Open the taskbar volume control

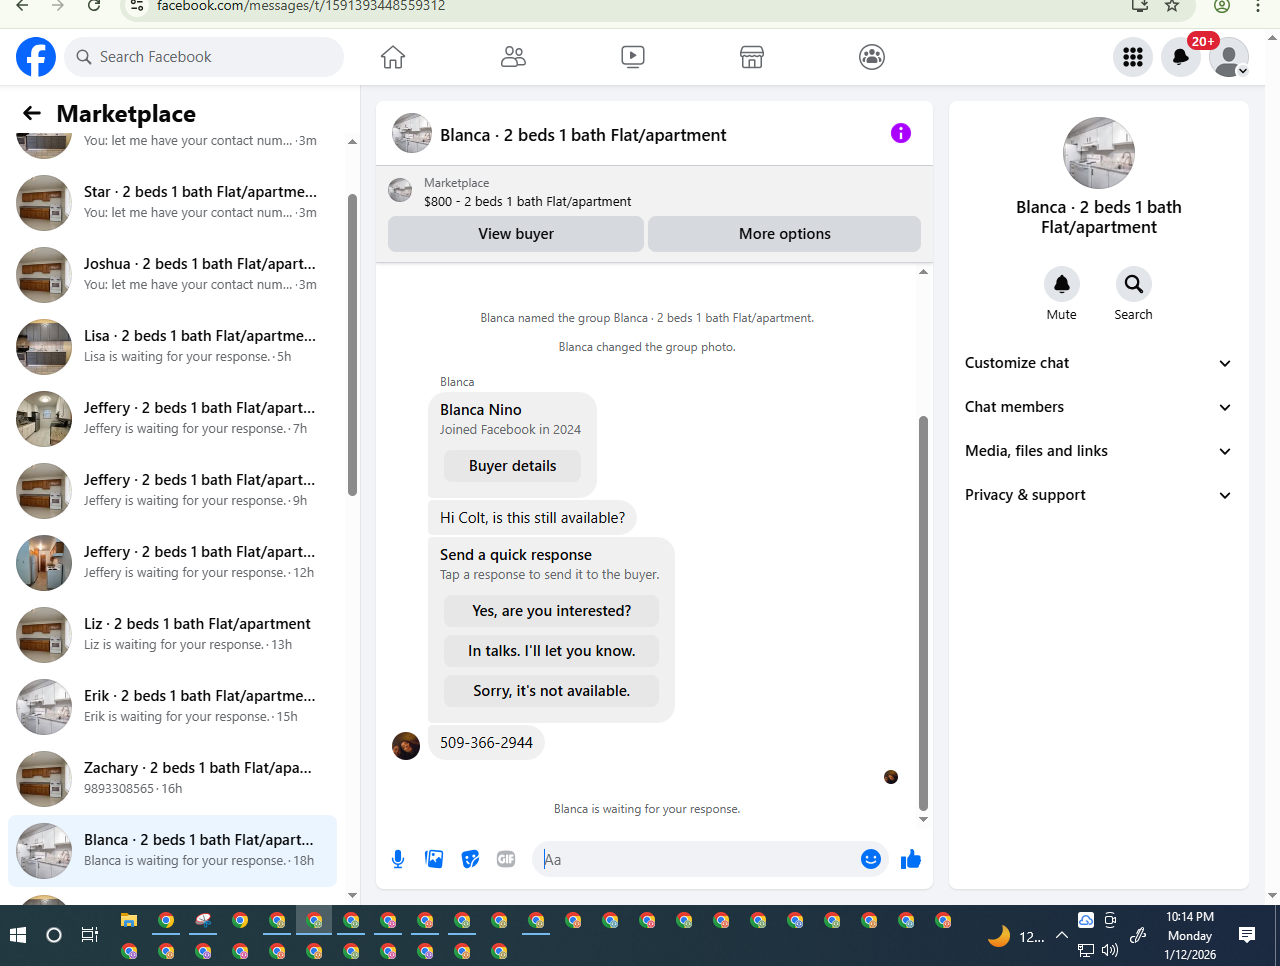click(x=1110, y=950)
